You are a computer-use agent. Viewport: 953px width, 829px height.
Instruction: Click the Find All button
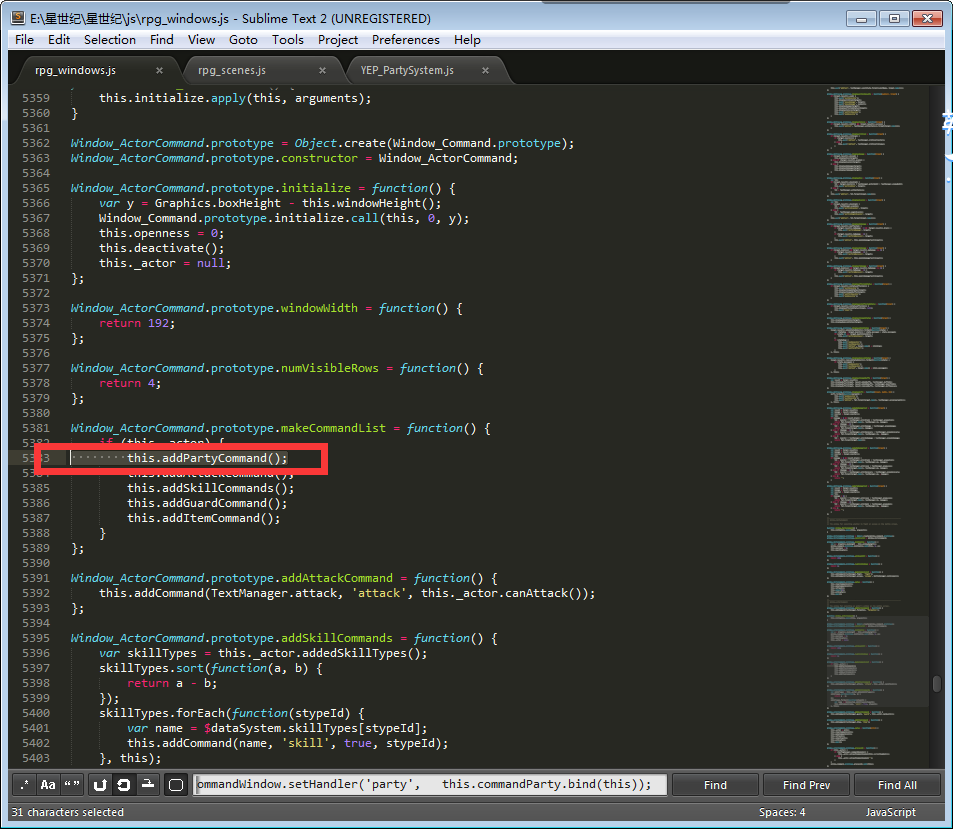point(898,785)
